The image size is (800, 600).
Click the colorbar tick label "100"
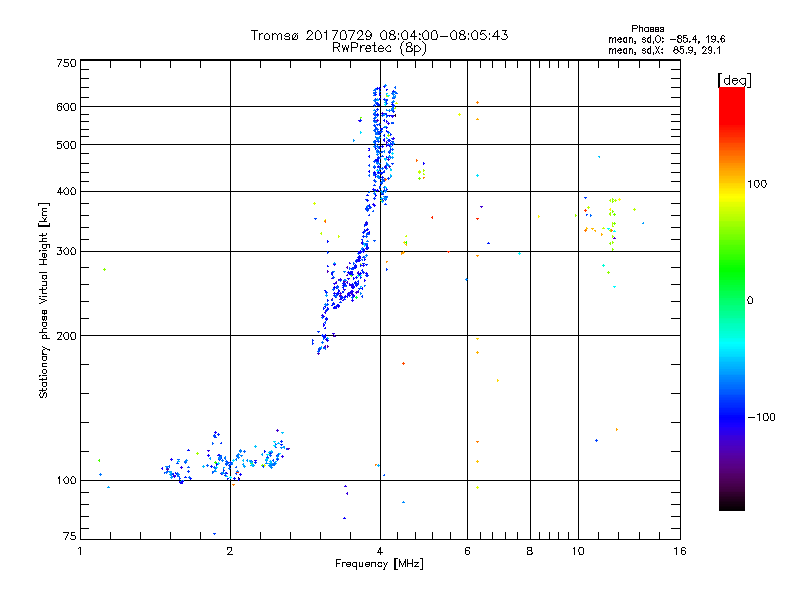[757, 184]
